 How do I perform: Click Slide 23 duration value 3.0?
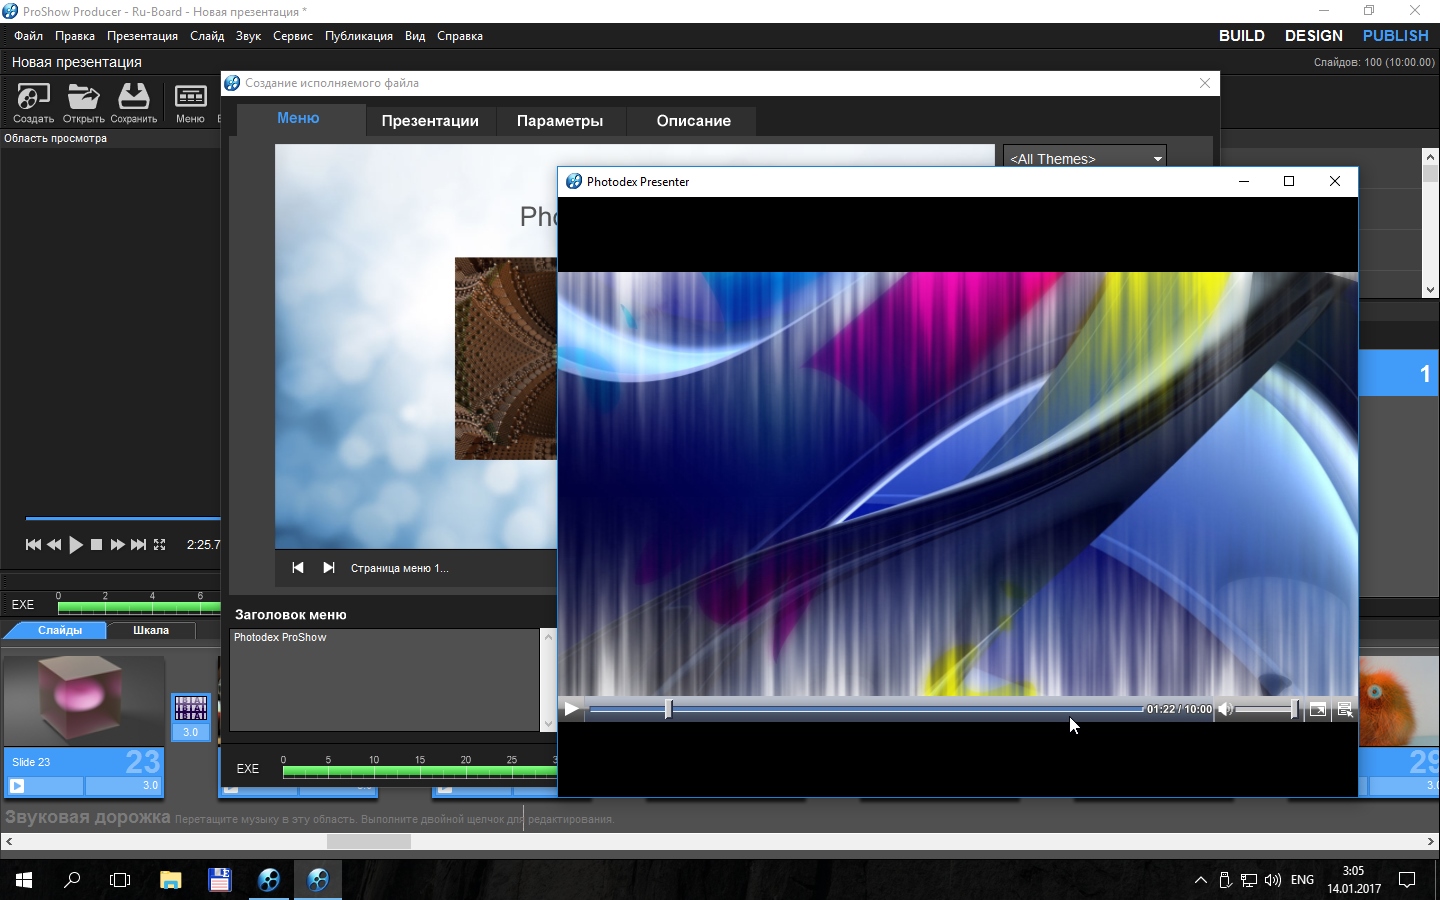tap(150, 786)
